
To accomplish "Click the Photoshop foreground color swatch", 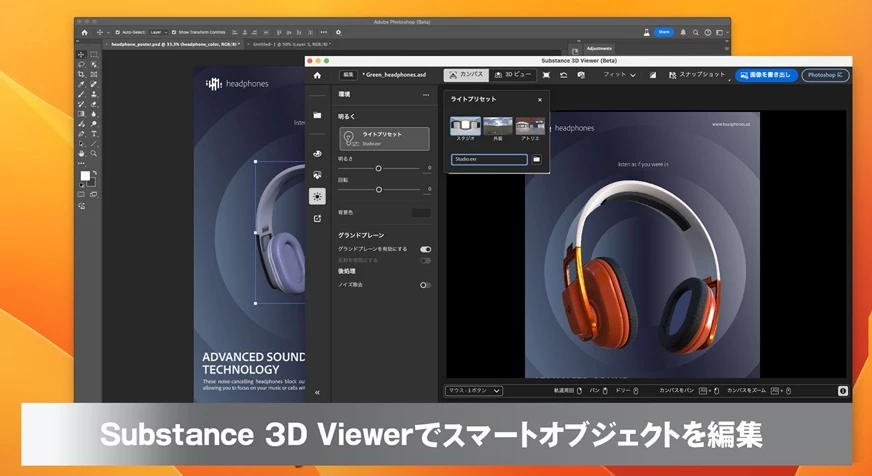I will pyautogui.click(x=85, y=176).
